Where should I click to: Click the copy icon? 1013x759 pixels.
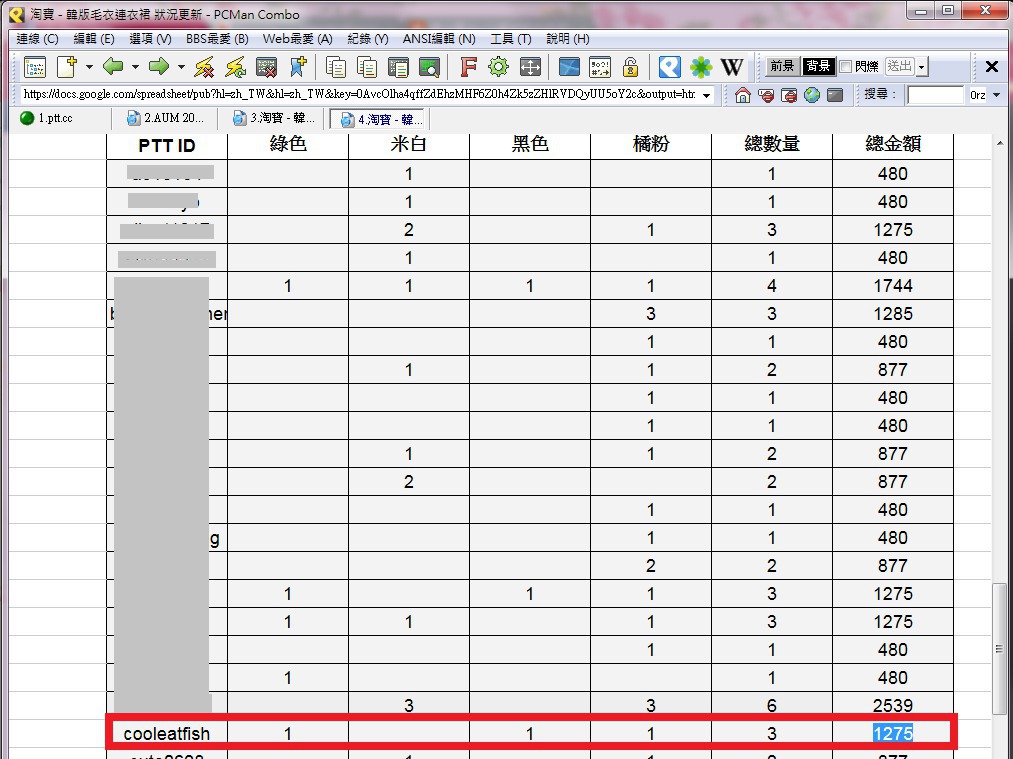[x=336, y=67]
